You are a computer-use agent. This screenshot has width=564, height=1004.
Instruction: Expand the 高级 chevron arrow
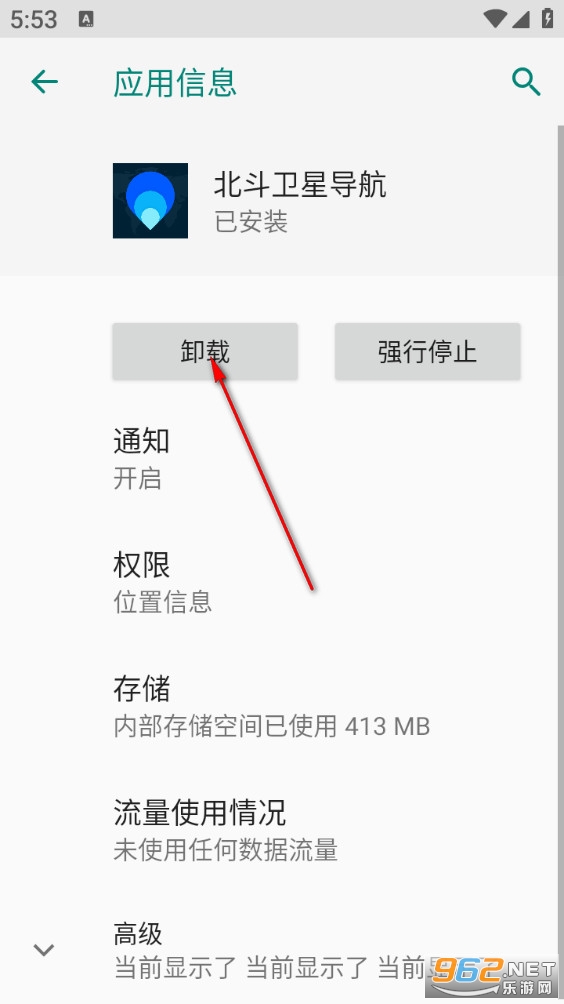(x=44, y=950)
